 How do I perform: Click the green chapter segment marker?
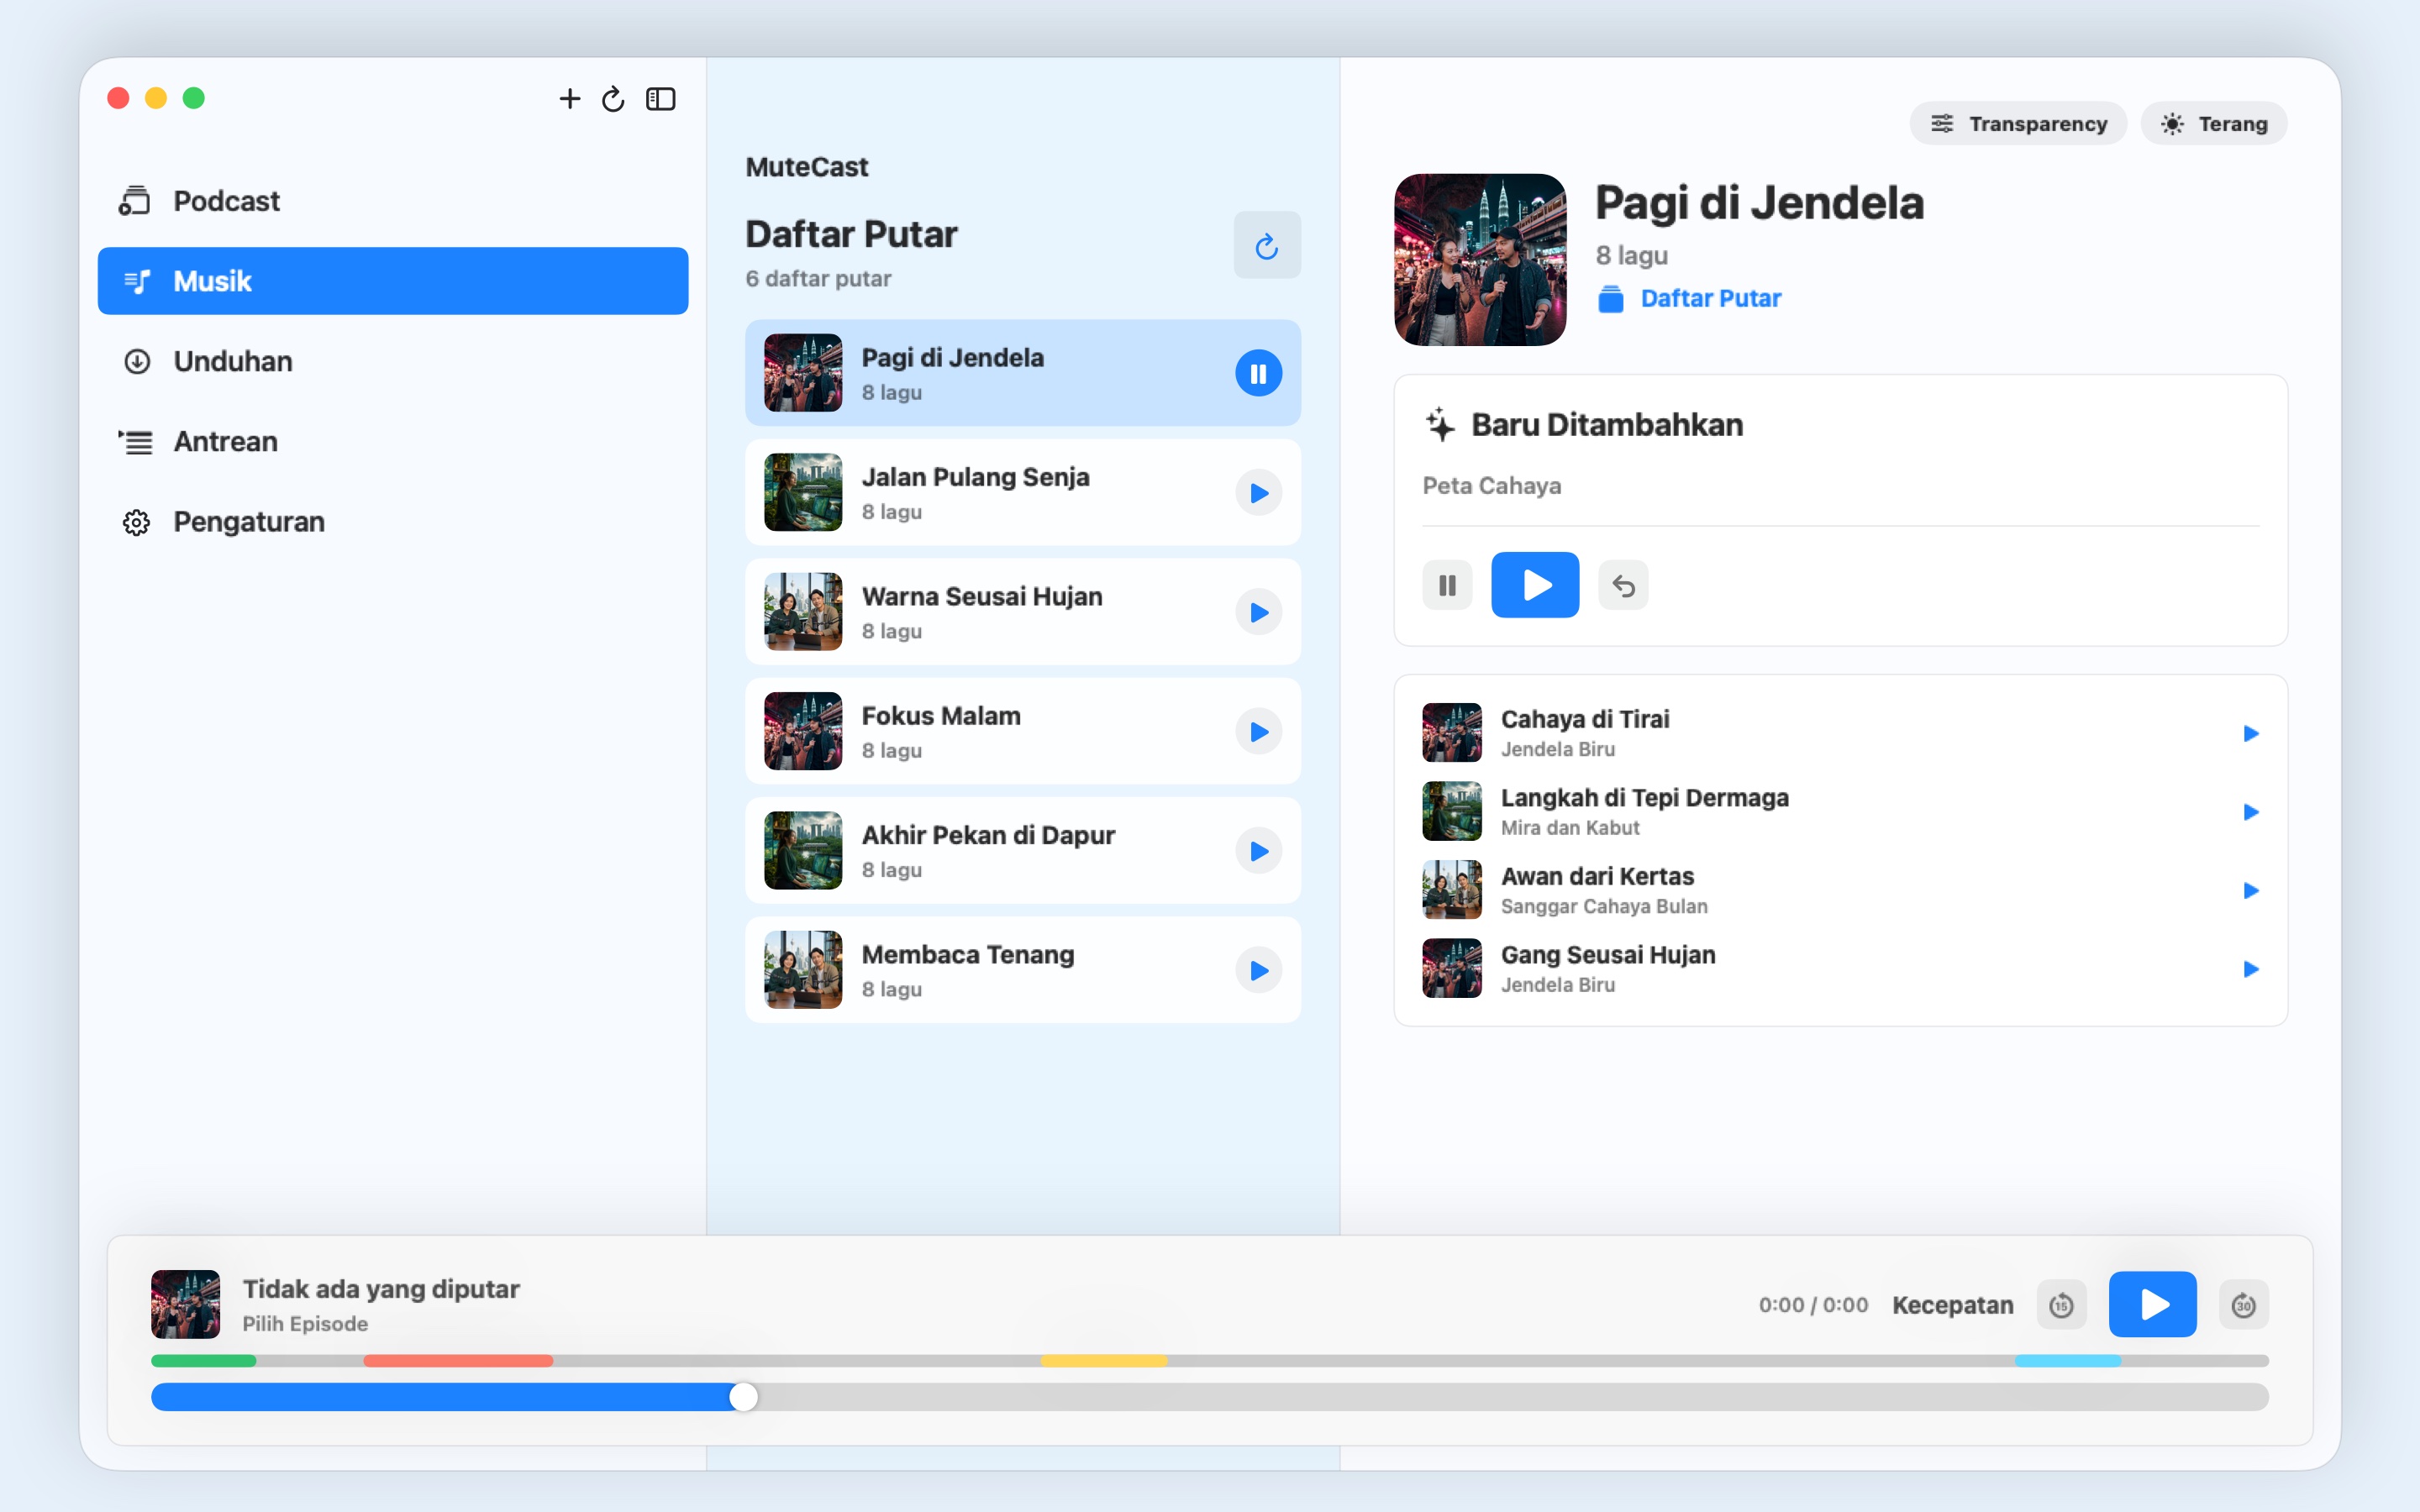point(203,1360)
